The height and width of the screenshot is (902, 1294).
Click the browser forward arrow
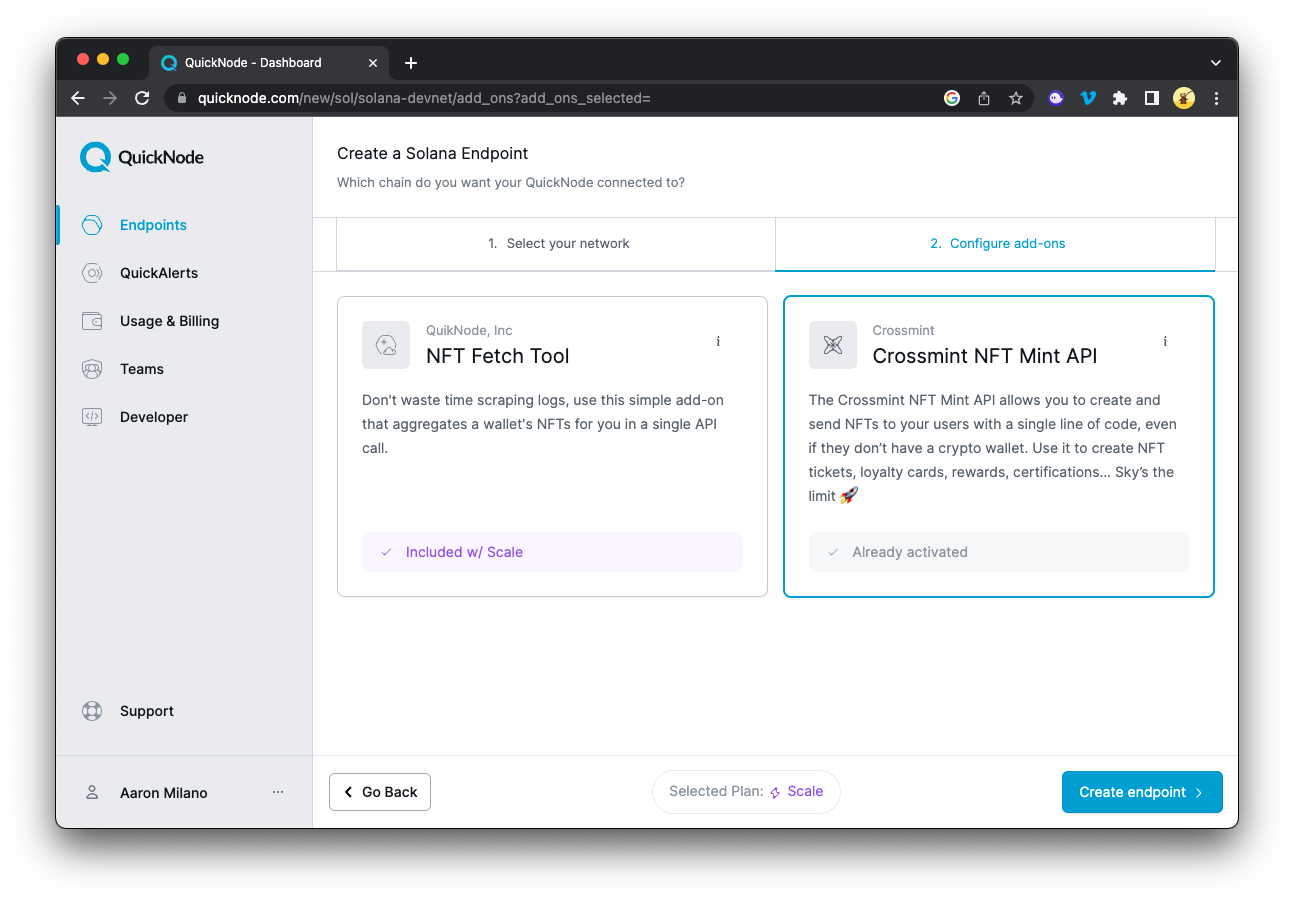[110, 98]
